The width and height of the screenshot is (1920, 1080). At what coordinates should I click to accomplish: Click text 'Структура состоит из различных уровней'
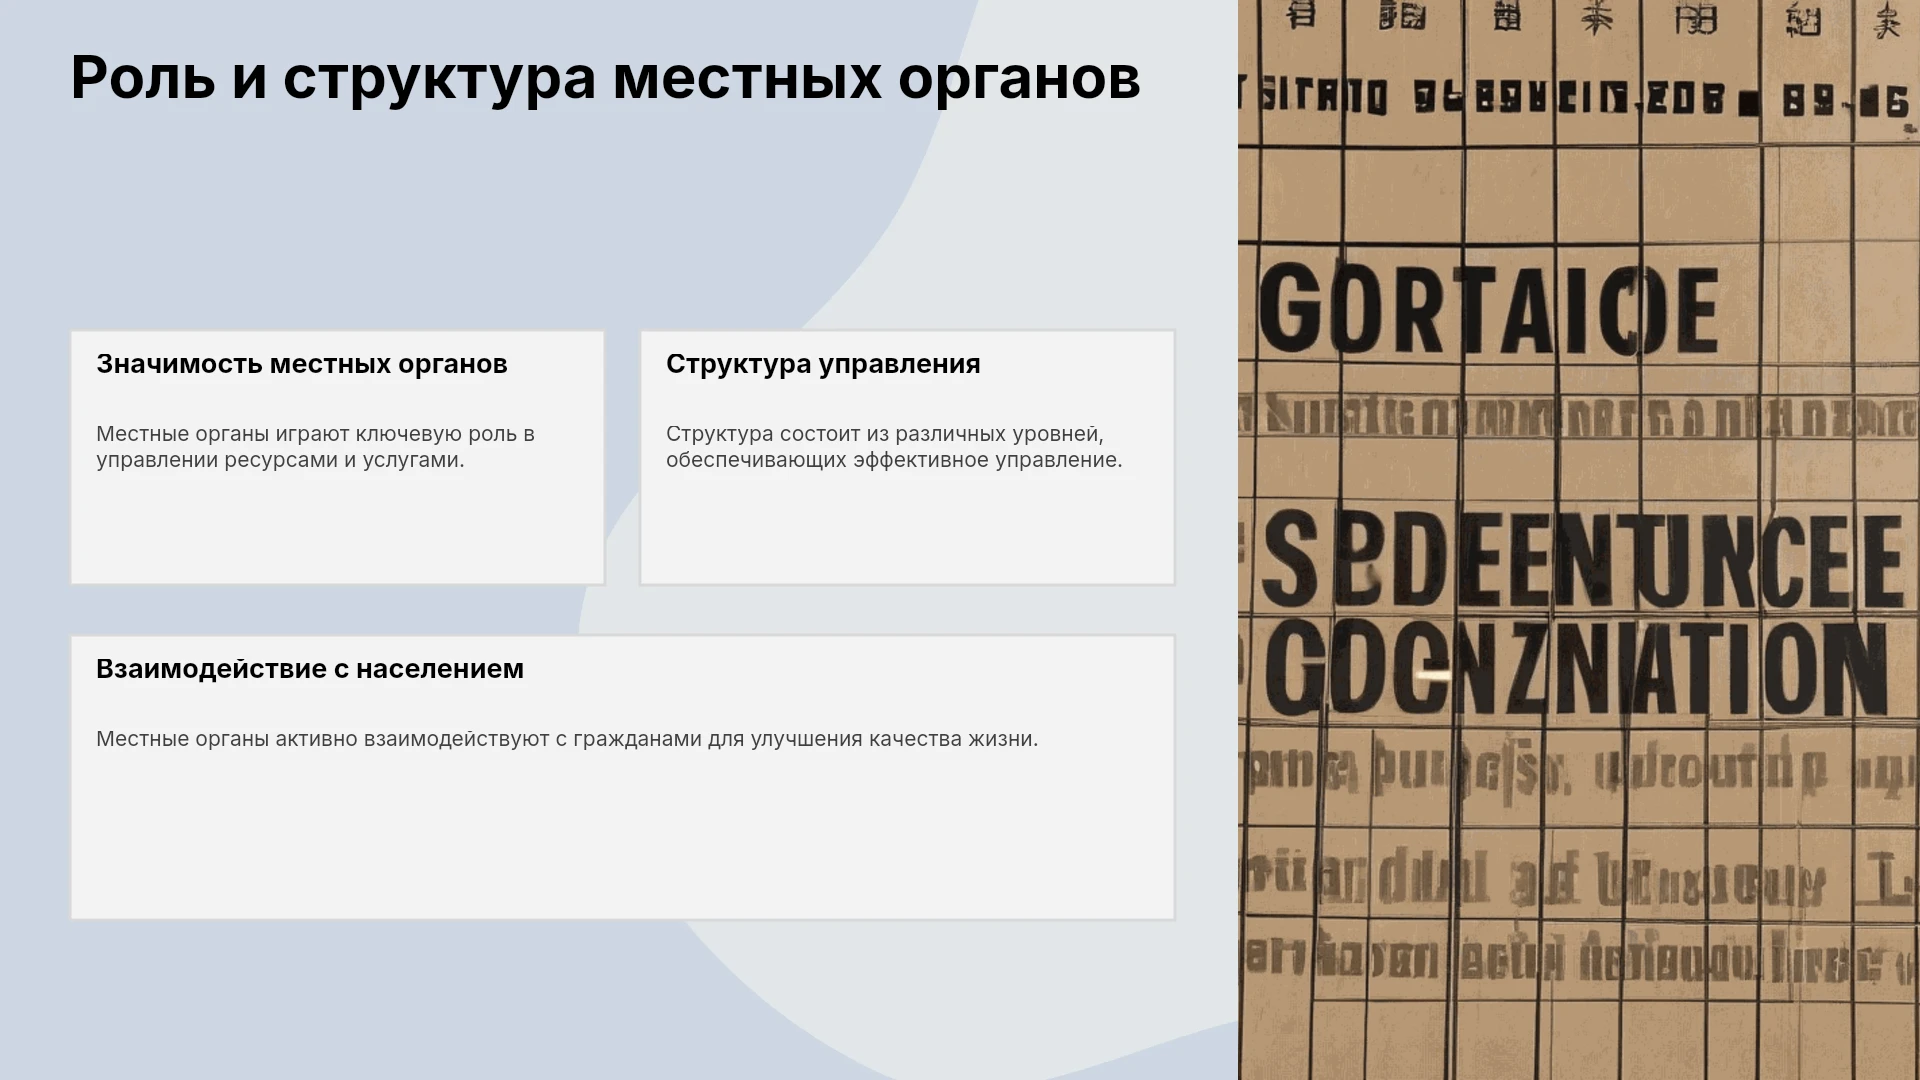[885, 434]
